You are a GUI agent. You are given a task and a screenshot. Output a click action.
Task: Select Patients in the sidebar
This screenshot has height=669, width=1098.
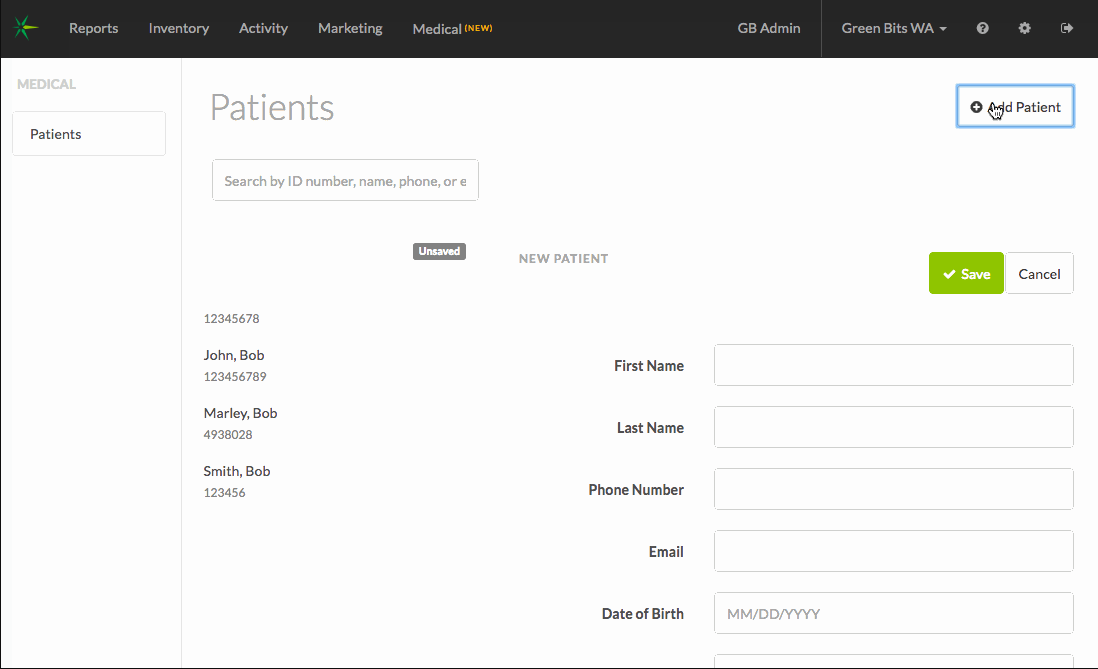(x=88, y=134)
